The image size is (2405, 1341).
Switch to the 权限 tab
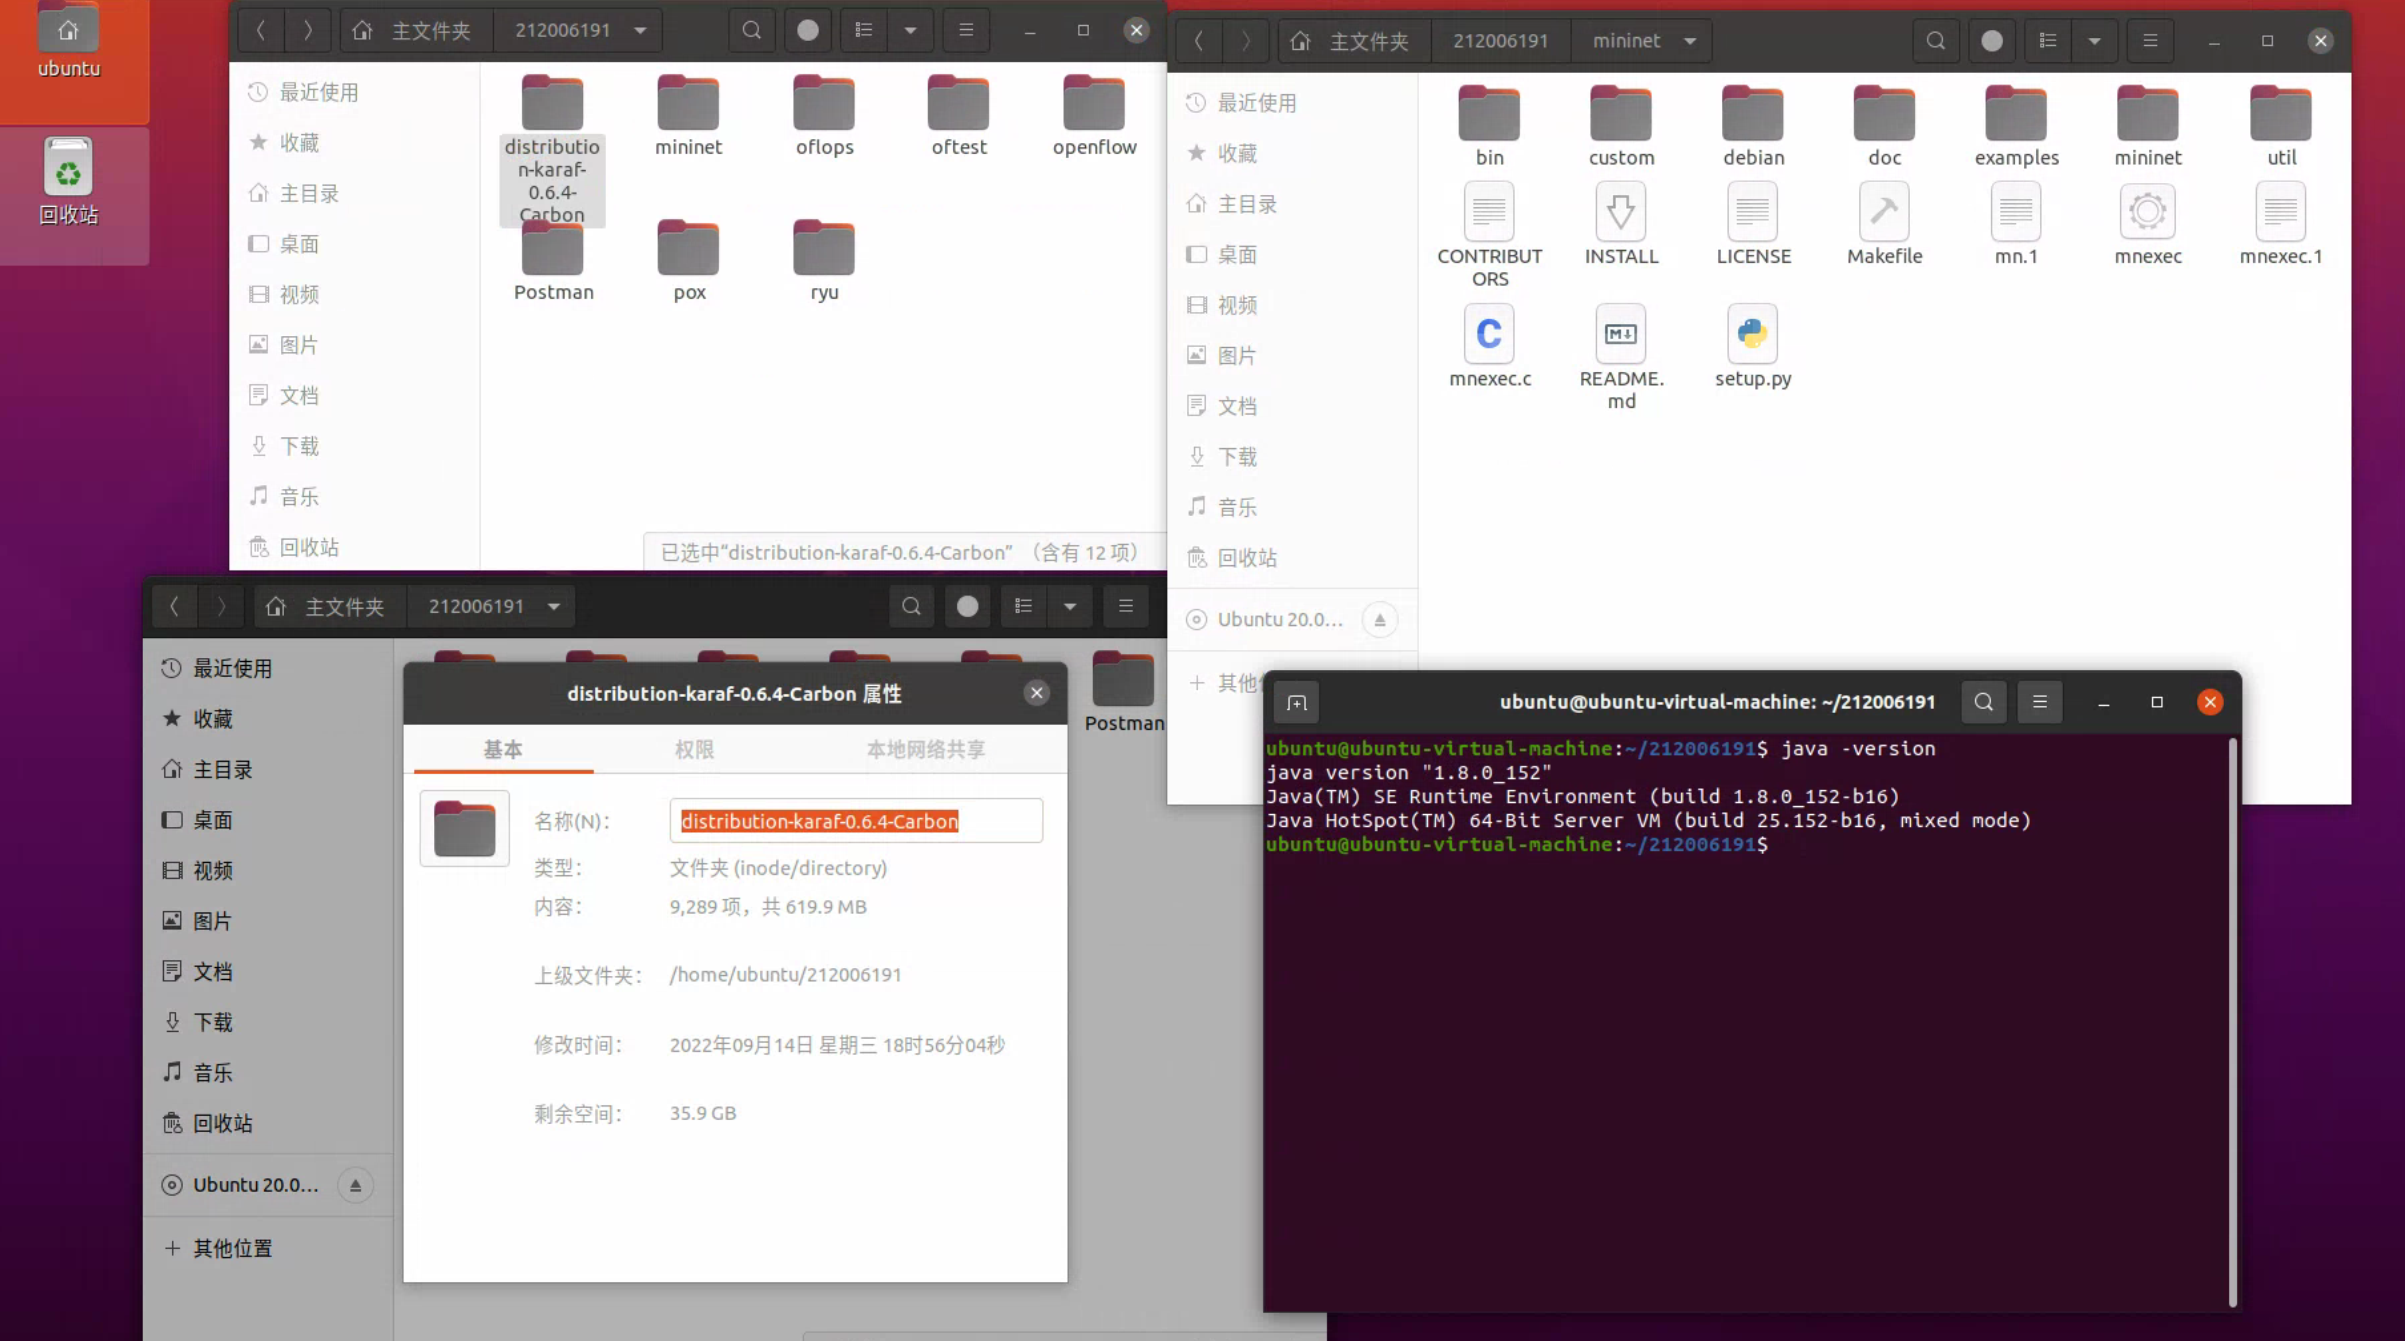(x=694, y=750)
